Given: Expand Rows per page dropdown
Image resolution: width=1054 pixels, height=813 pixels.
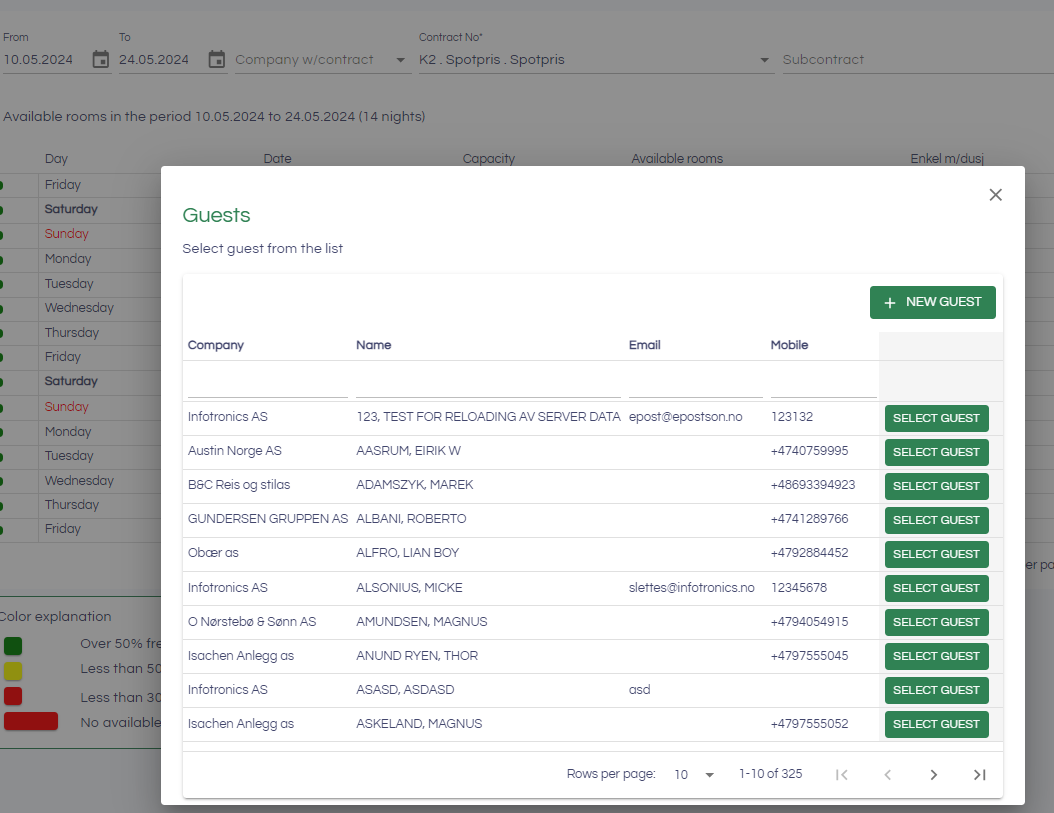Looking at the screenshot, I should coord(695,774).
